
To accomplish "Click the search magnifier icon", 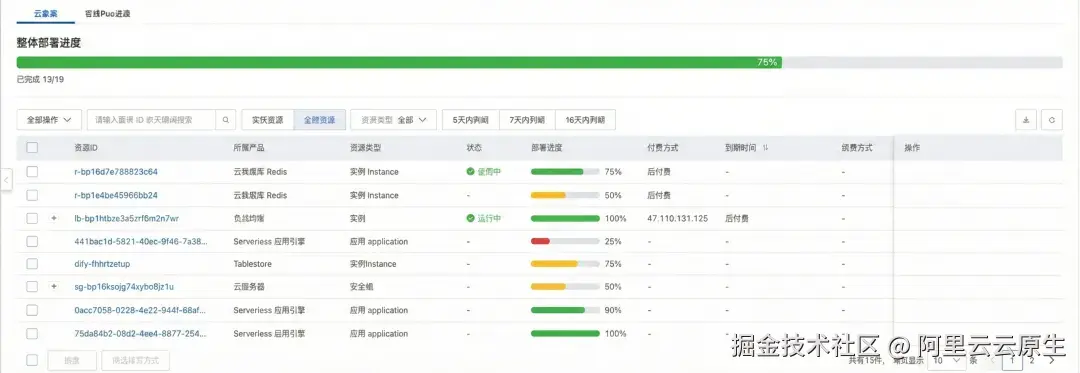I will point(226,120).
